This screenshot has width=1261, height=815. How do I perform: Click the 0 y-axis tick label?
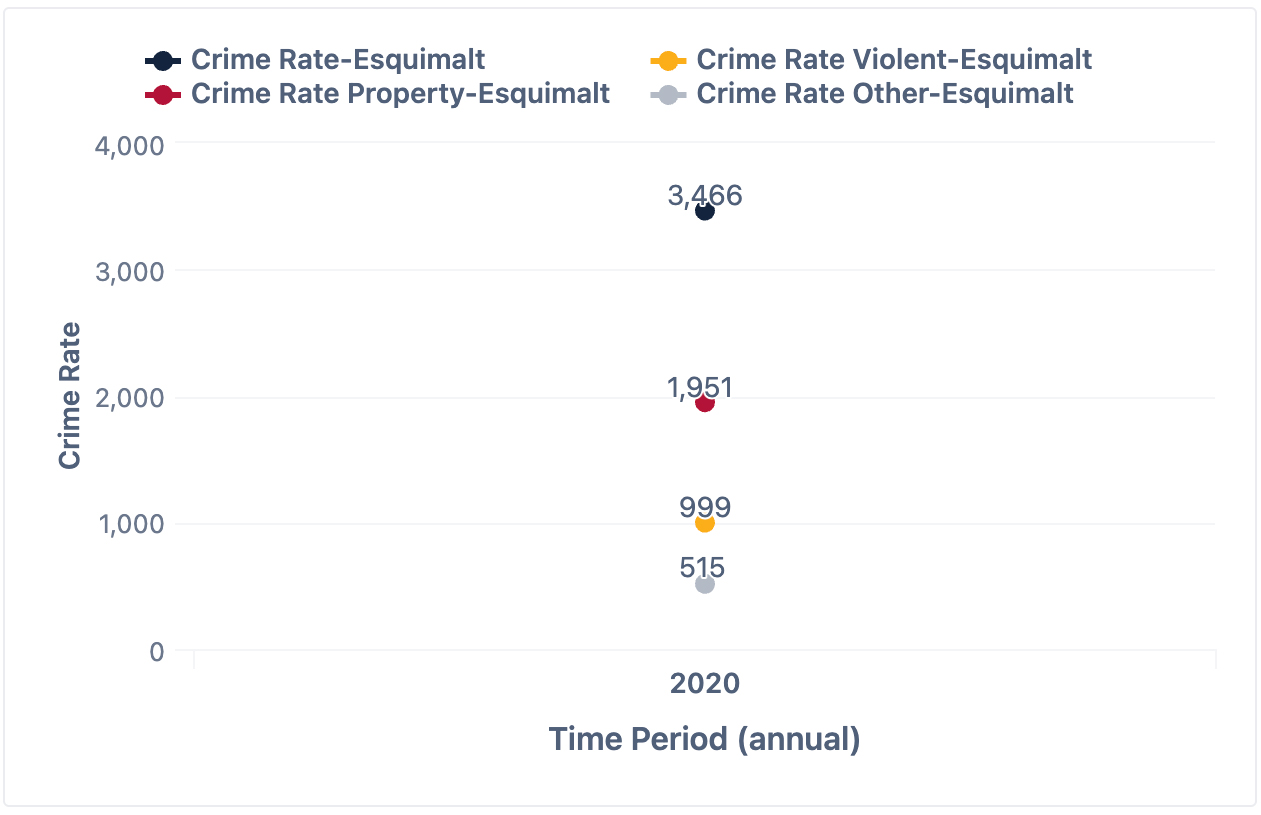(x=156, y=652)
